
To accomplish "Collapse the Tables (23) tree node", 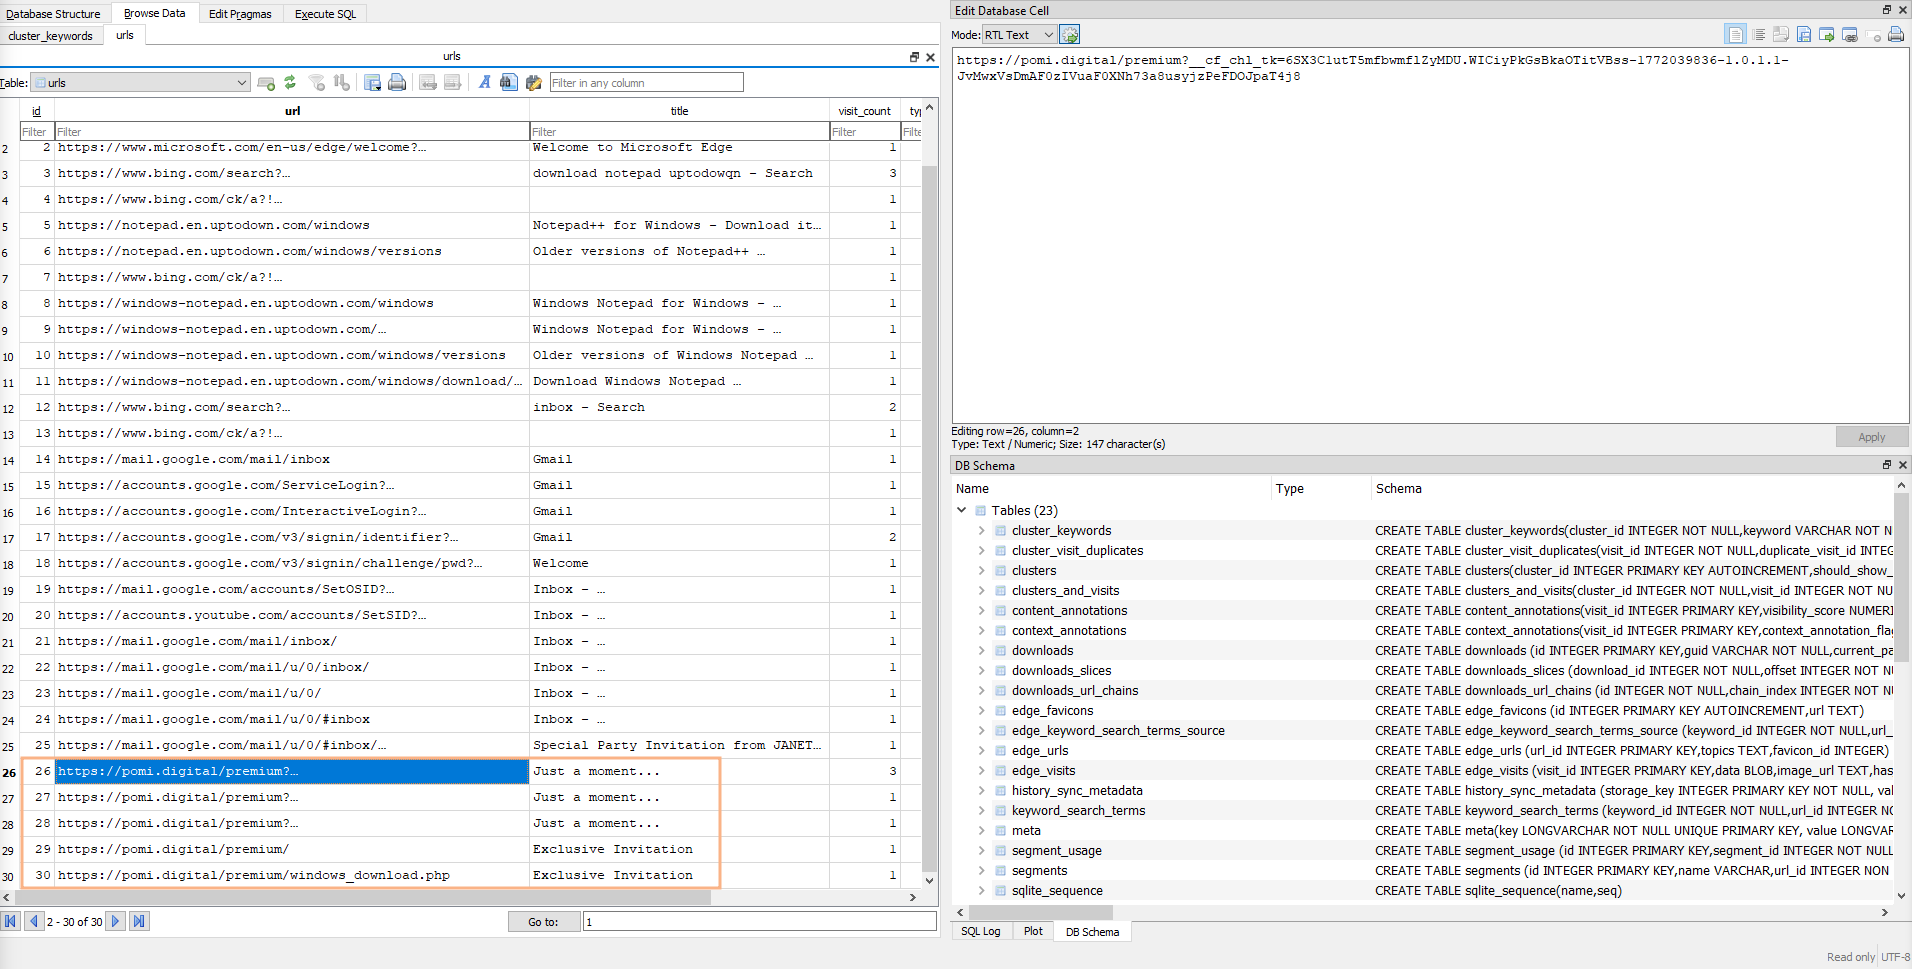I will (x=962, y=510).
